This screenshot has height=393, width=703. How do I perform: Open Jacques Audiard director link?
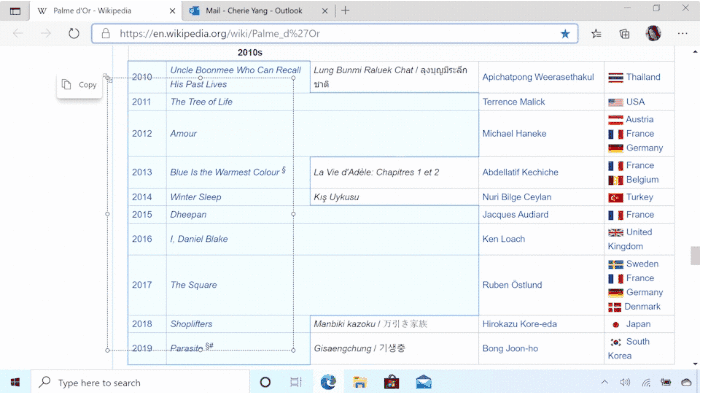(515, 215)
